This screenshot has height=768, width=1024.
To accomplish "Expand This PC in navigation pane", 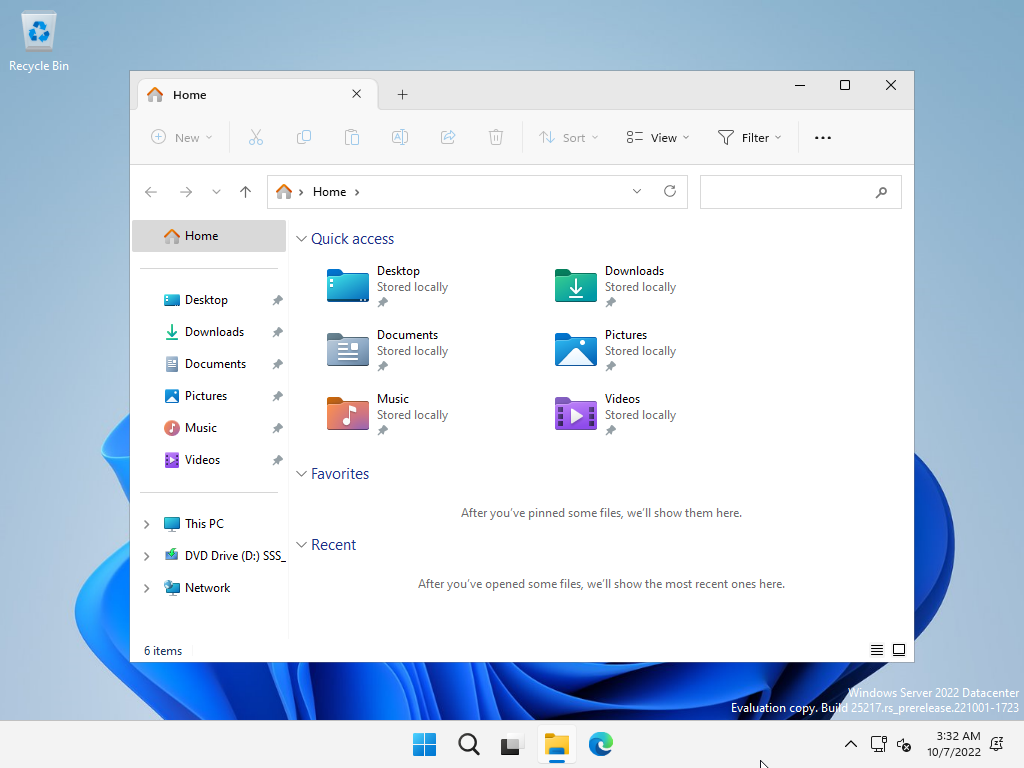I will (x=147, y=524).
